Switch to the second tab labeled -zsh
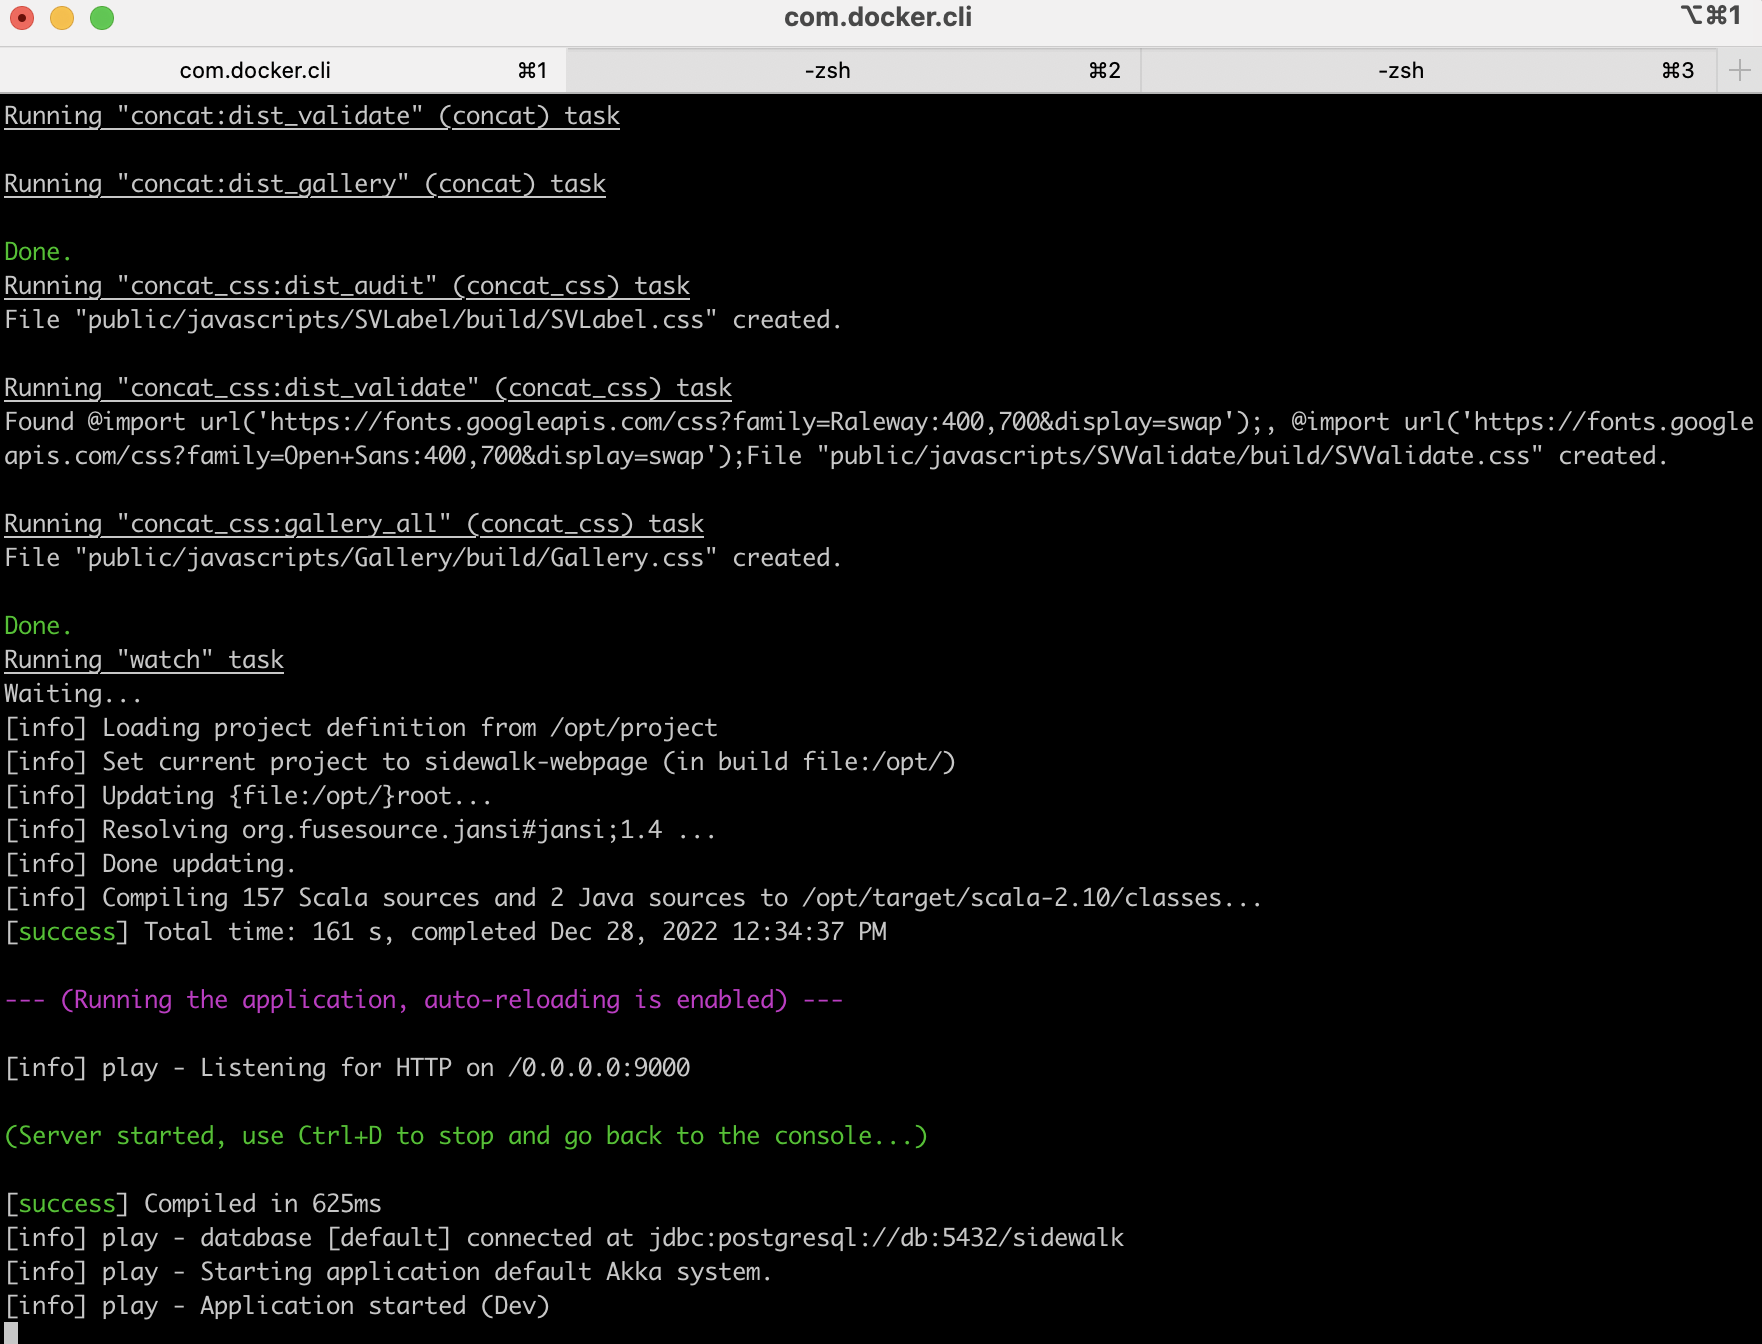 pos(826,70)
